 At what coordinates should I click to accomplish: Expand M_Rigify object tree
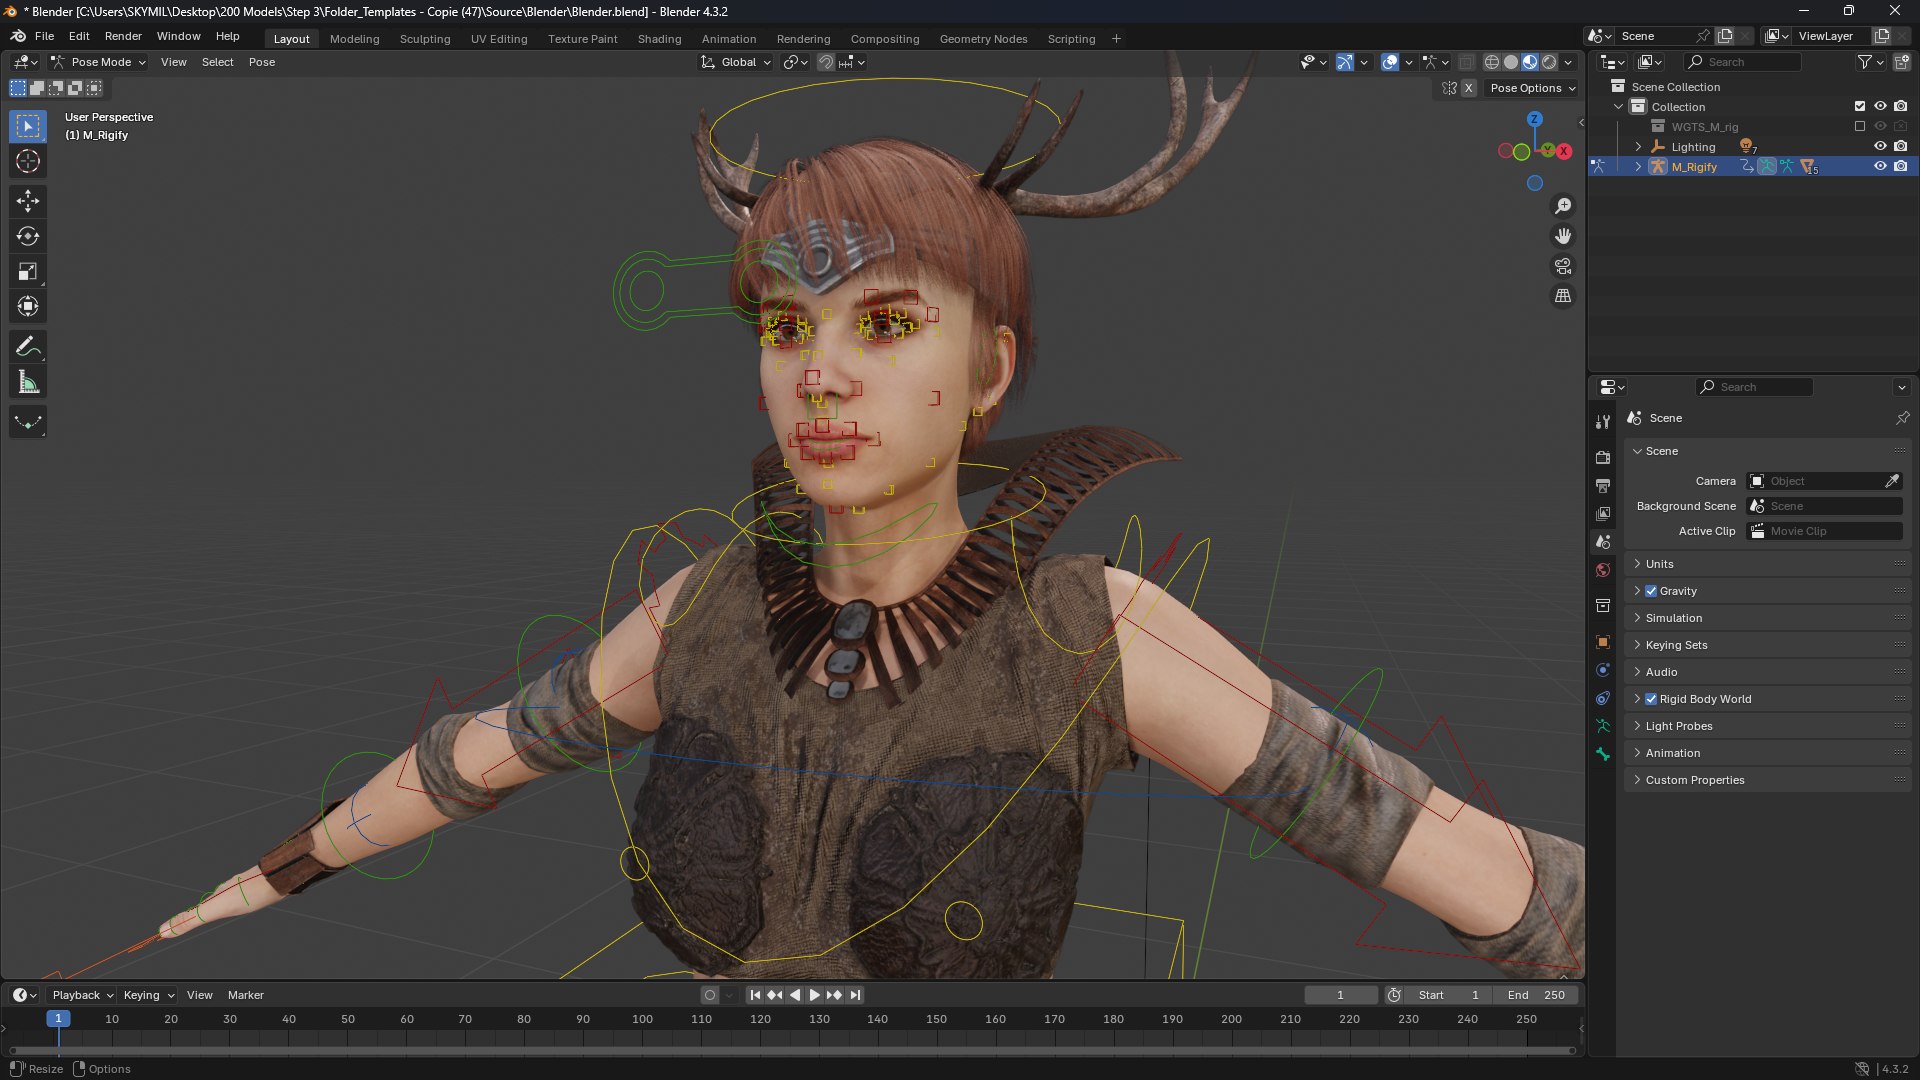click(x=1638, y=167)
